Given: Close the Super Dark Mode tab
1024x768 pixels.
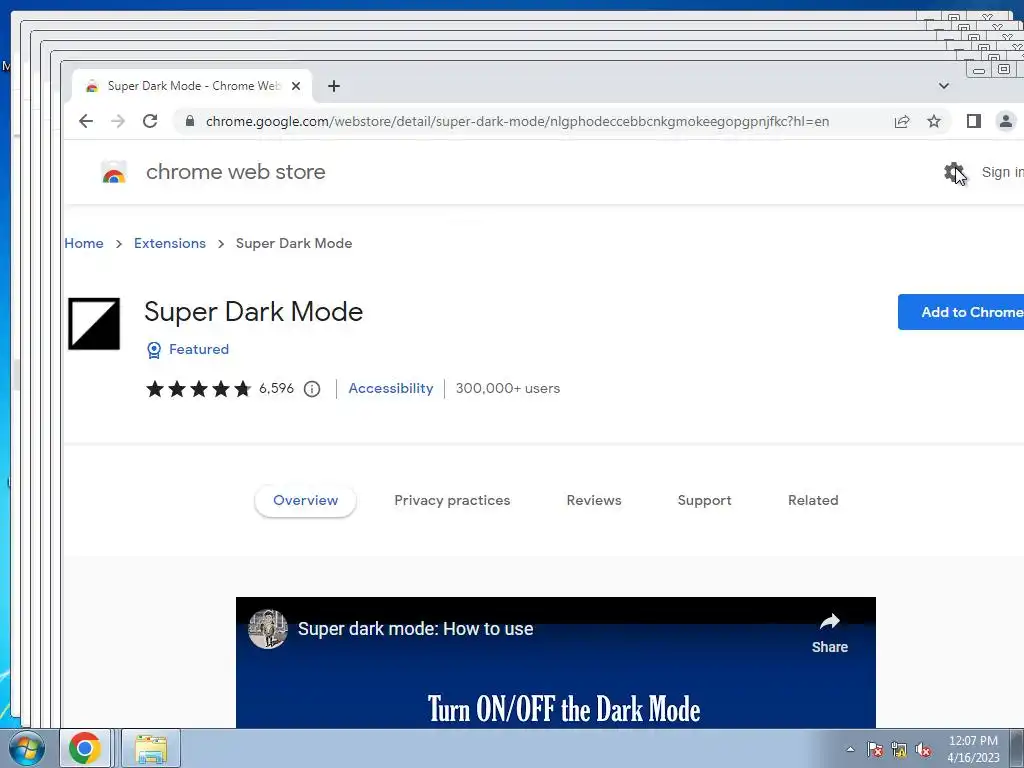Looking at the screenshot, I should coord(296,86).
